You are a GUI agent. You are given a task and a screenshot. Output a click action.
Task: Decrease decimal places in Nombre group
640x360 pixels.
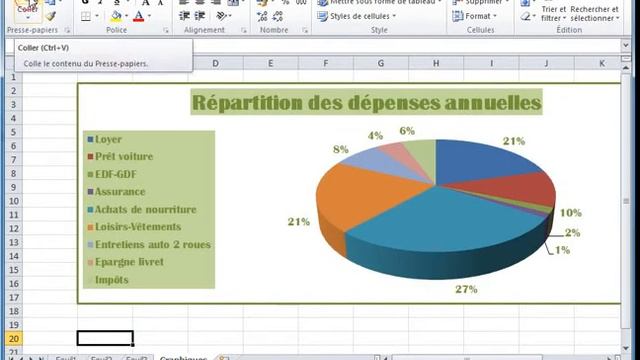point(278,16)
